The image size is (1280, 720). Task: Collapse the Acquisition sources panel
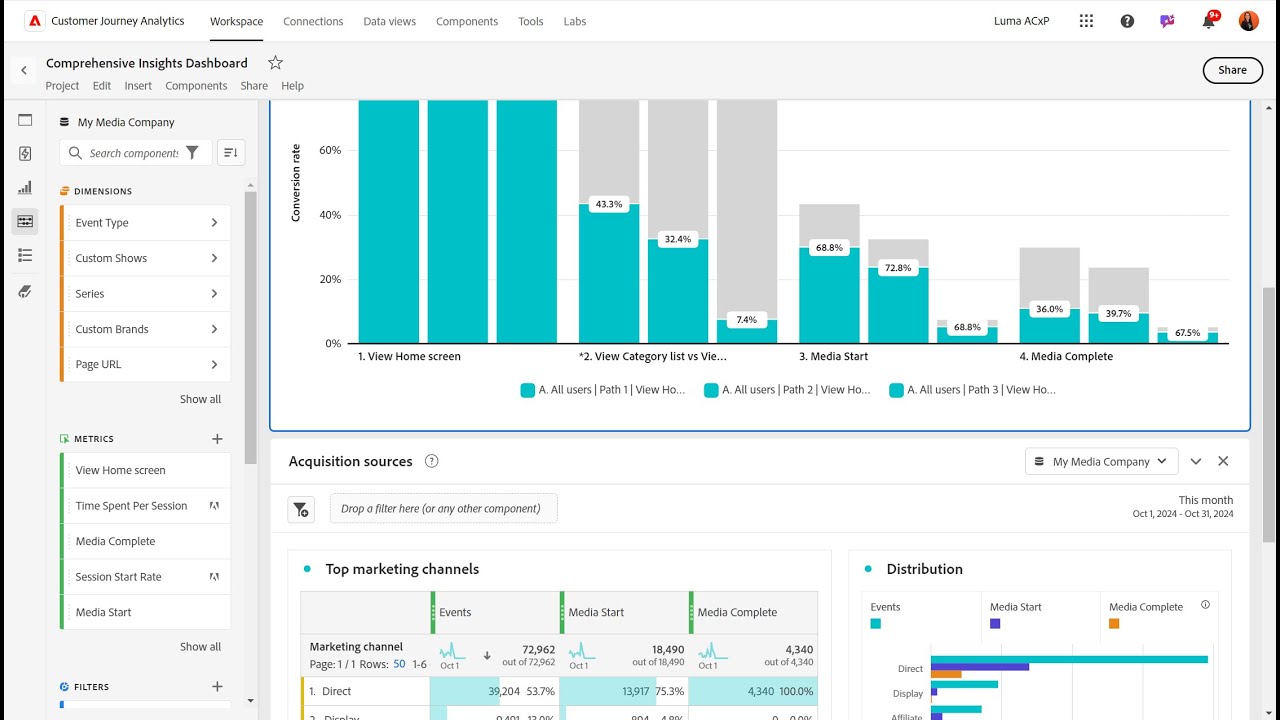(1196, 461)
